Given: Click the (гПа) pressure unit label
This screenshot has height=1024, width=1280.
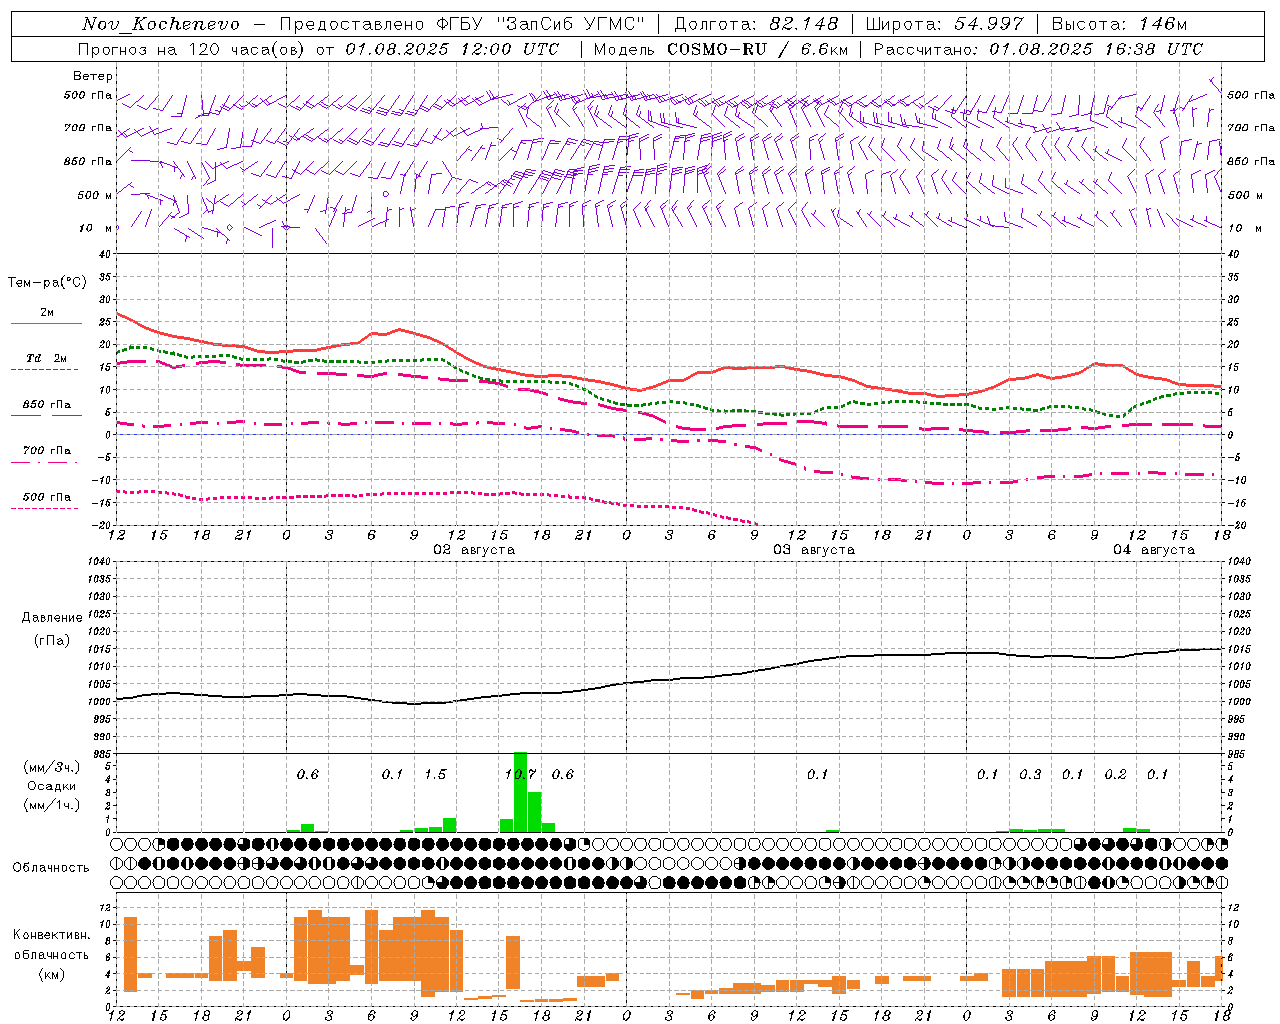Looking at the screenshot, I should [x=51, y=641].
